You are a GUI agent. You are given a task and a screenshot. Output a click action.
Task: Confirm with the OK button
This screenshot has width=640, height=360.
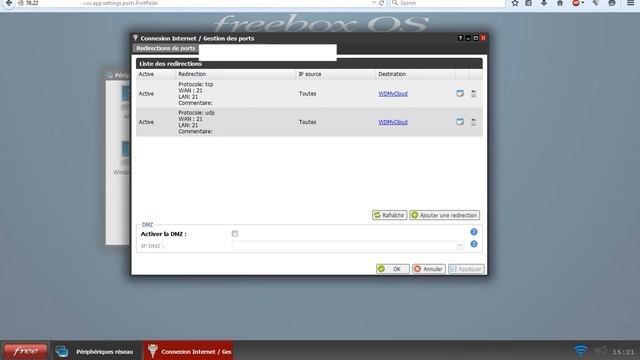[x=392, y=269]
